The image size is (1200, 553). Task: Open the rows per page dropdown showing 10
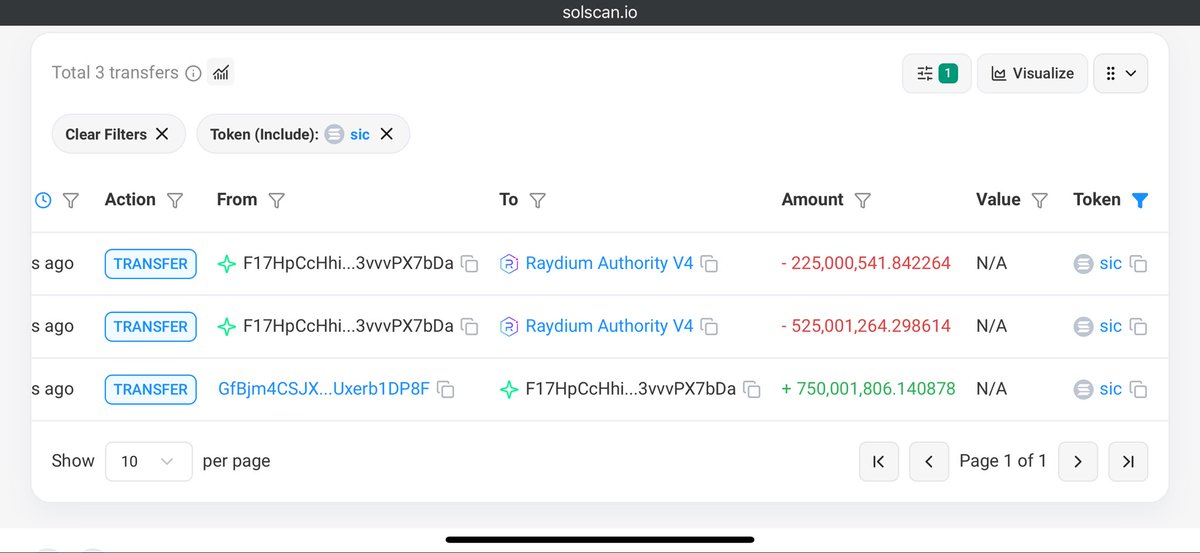tap(148, 461)
